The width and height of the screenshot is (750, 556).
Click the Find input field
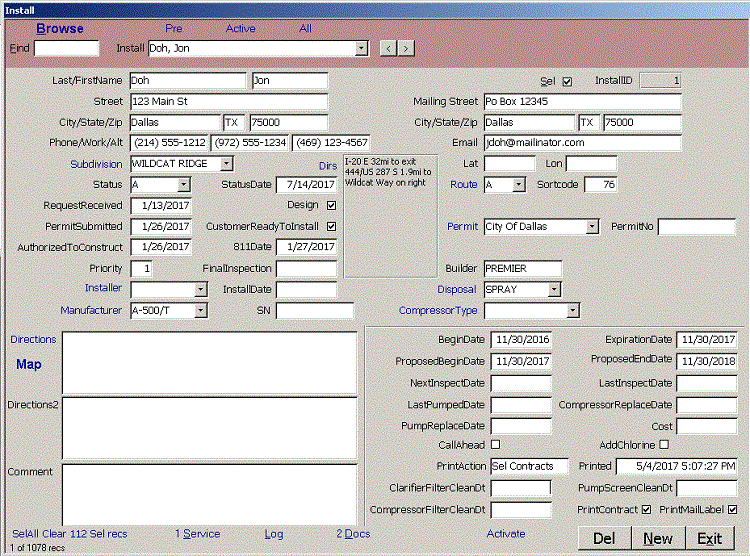67,48
